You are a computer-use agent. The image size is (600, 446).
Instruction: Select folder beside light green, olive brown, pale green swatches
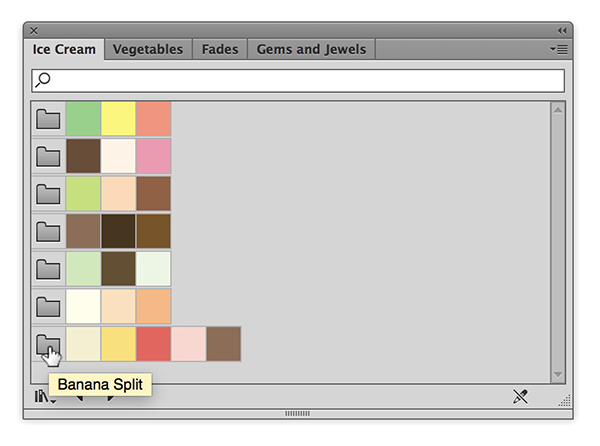tap(48, 269)
